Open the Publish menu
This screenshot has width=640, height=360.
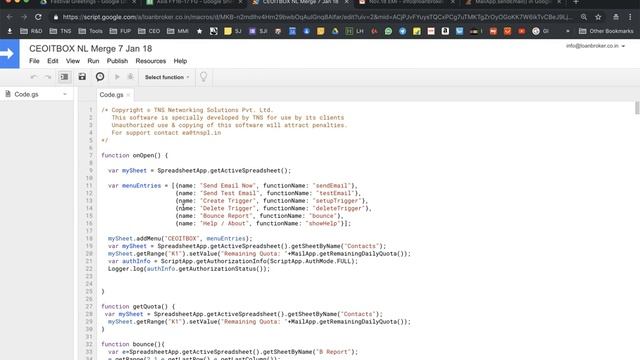point(117,61)
